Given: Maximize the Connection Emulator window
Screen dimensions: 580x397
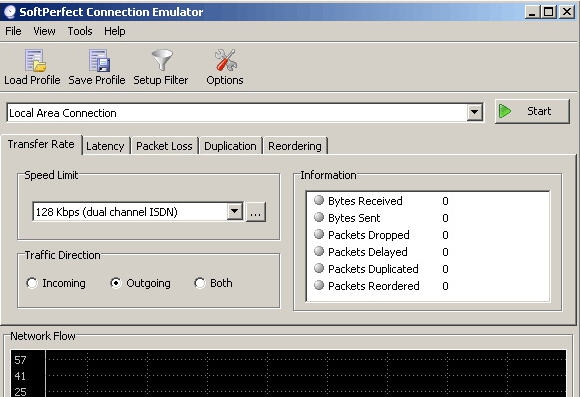Looking at the screenshot, I should click(549, 12).
